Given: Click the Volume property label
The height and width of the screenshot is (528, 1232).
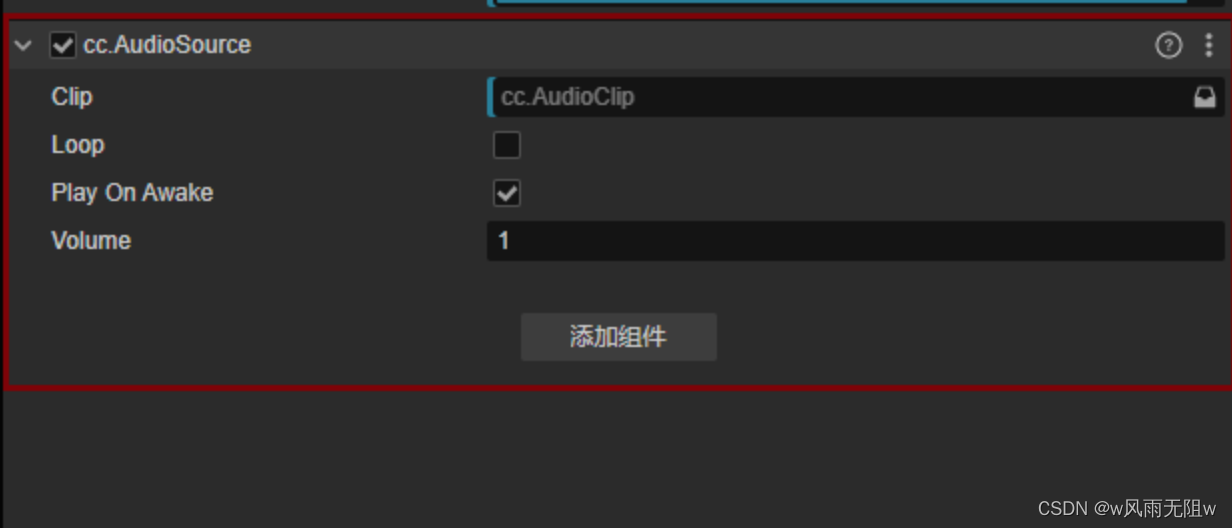Looking at the screenshot, I should click(x=91, y=241).
